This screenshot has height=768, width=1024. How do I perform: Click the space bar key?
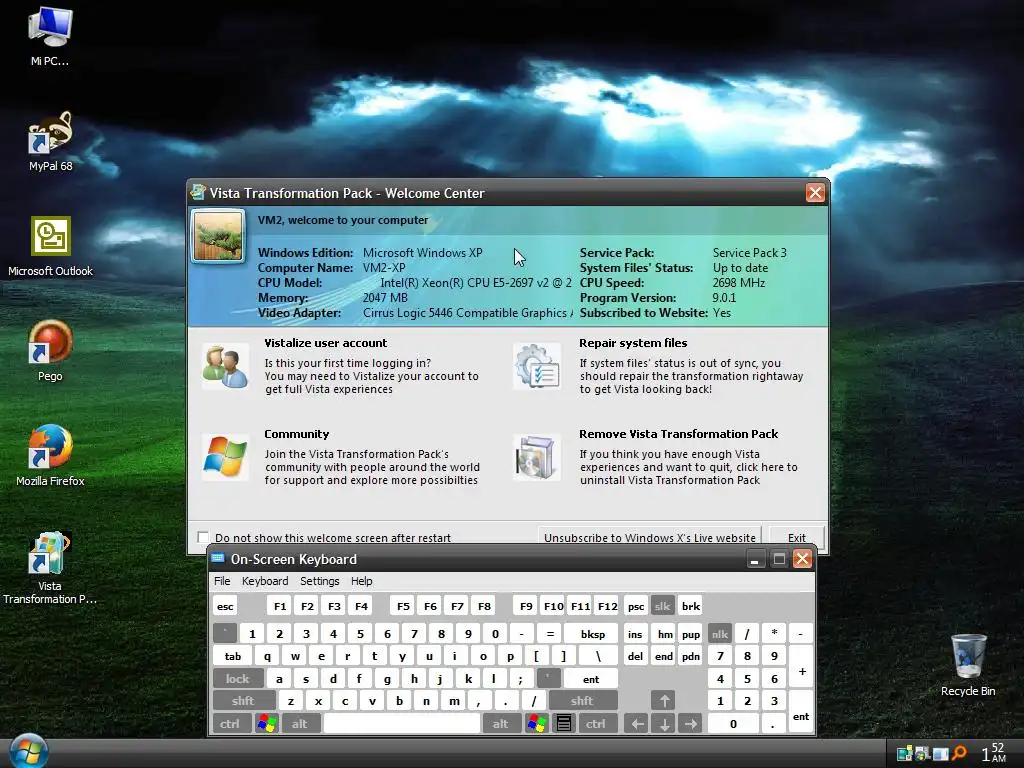pyautogui.click(x=402, y=724)
